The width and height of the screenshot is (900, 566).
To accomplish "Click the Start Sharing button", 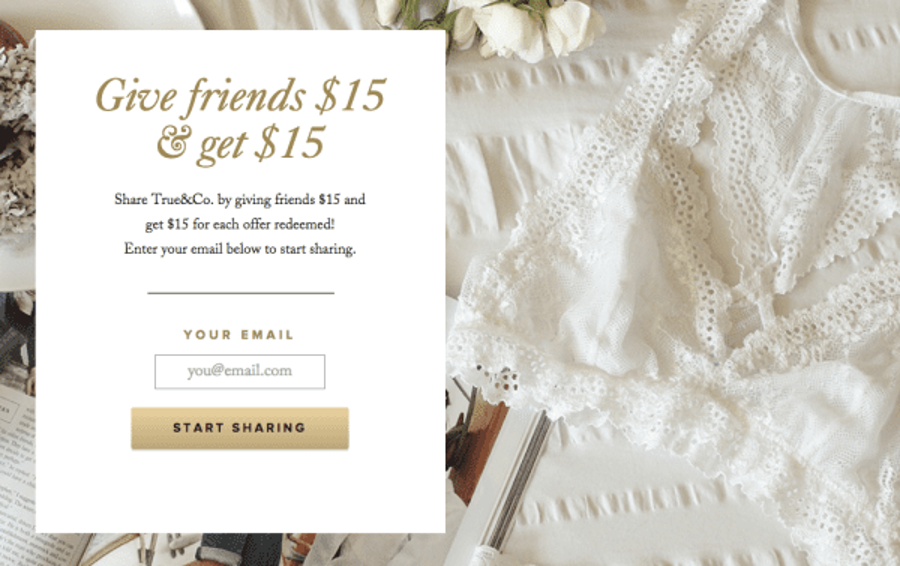I will tap(239, 428).
